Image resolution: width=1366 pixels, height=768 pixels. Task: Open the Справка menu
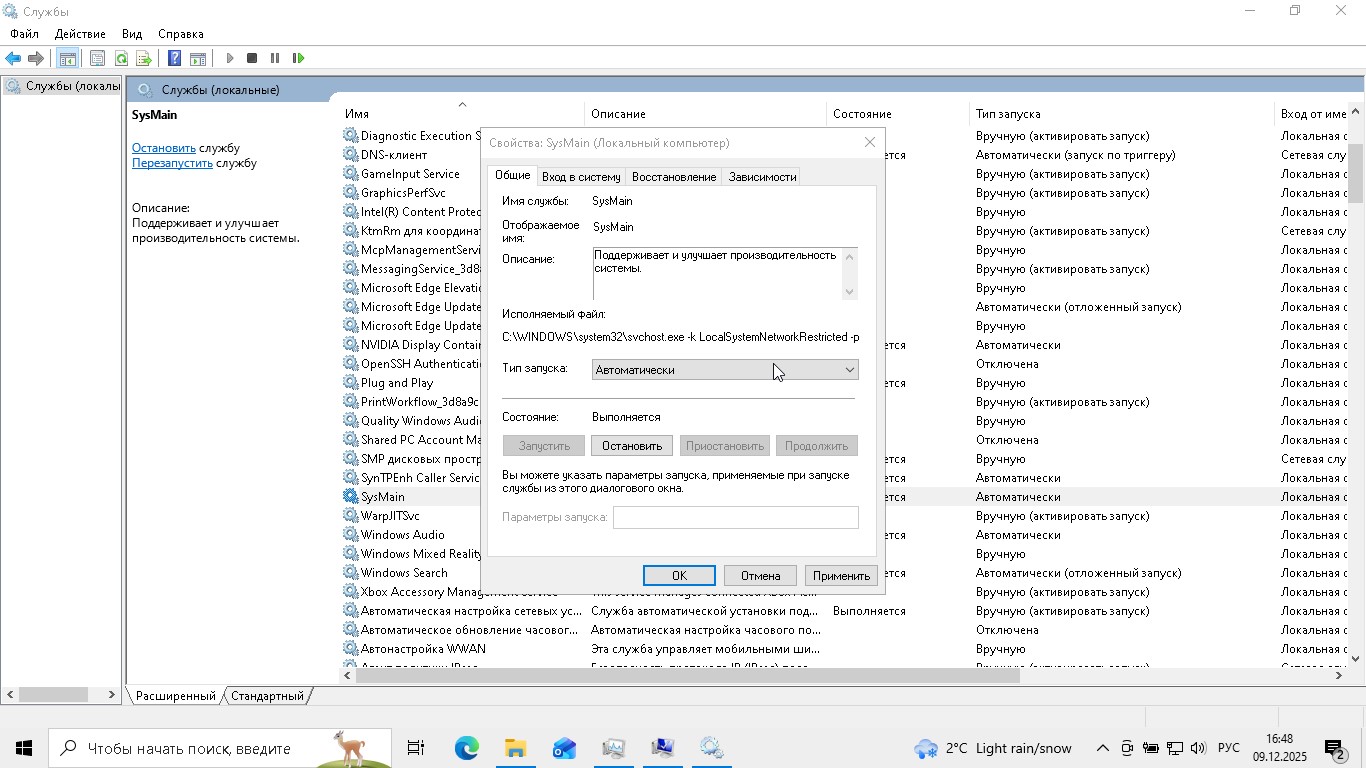click(x=181, y=34)
